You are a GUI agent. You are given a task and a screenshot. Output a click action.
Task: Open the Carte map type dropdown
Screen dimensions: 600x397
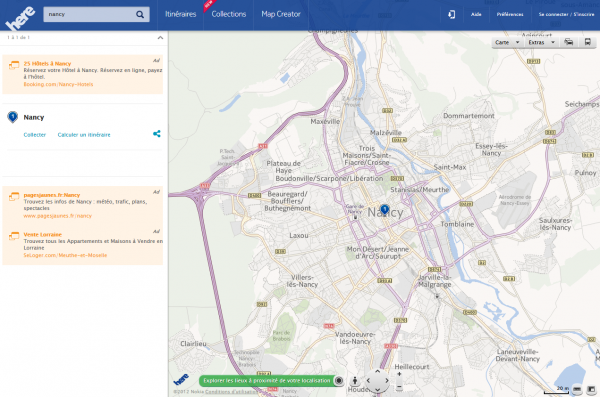coord(507,42)
